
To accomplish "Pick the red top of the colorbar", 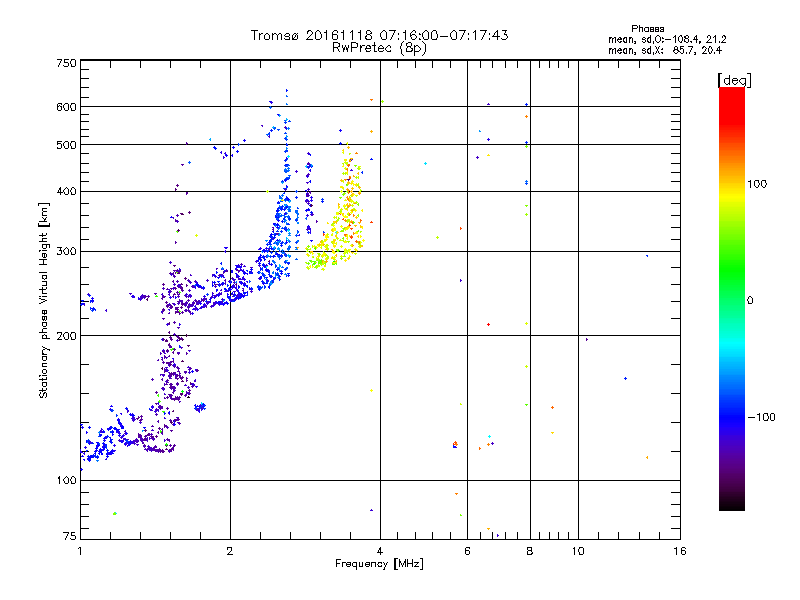I will click(x=731, y=93).
